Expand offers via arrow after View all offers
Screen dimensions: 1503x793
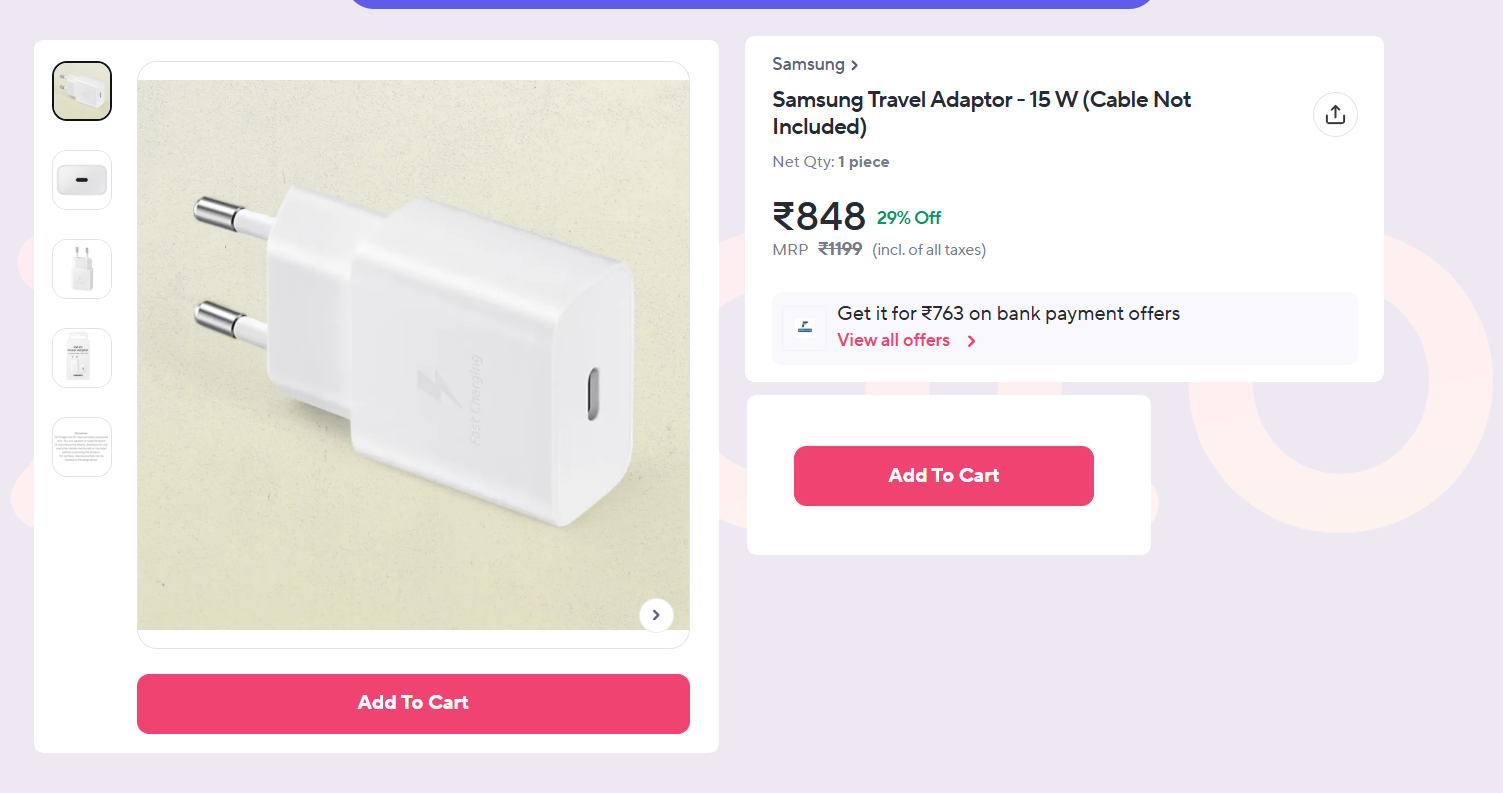971,341
